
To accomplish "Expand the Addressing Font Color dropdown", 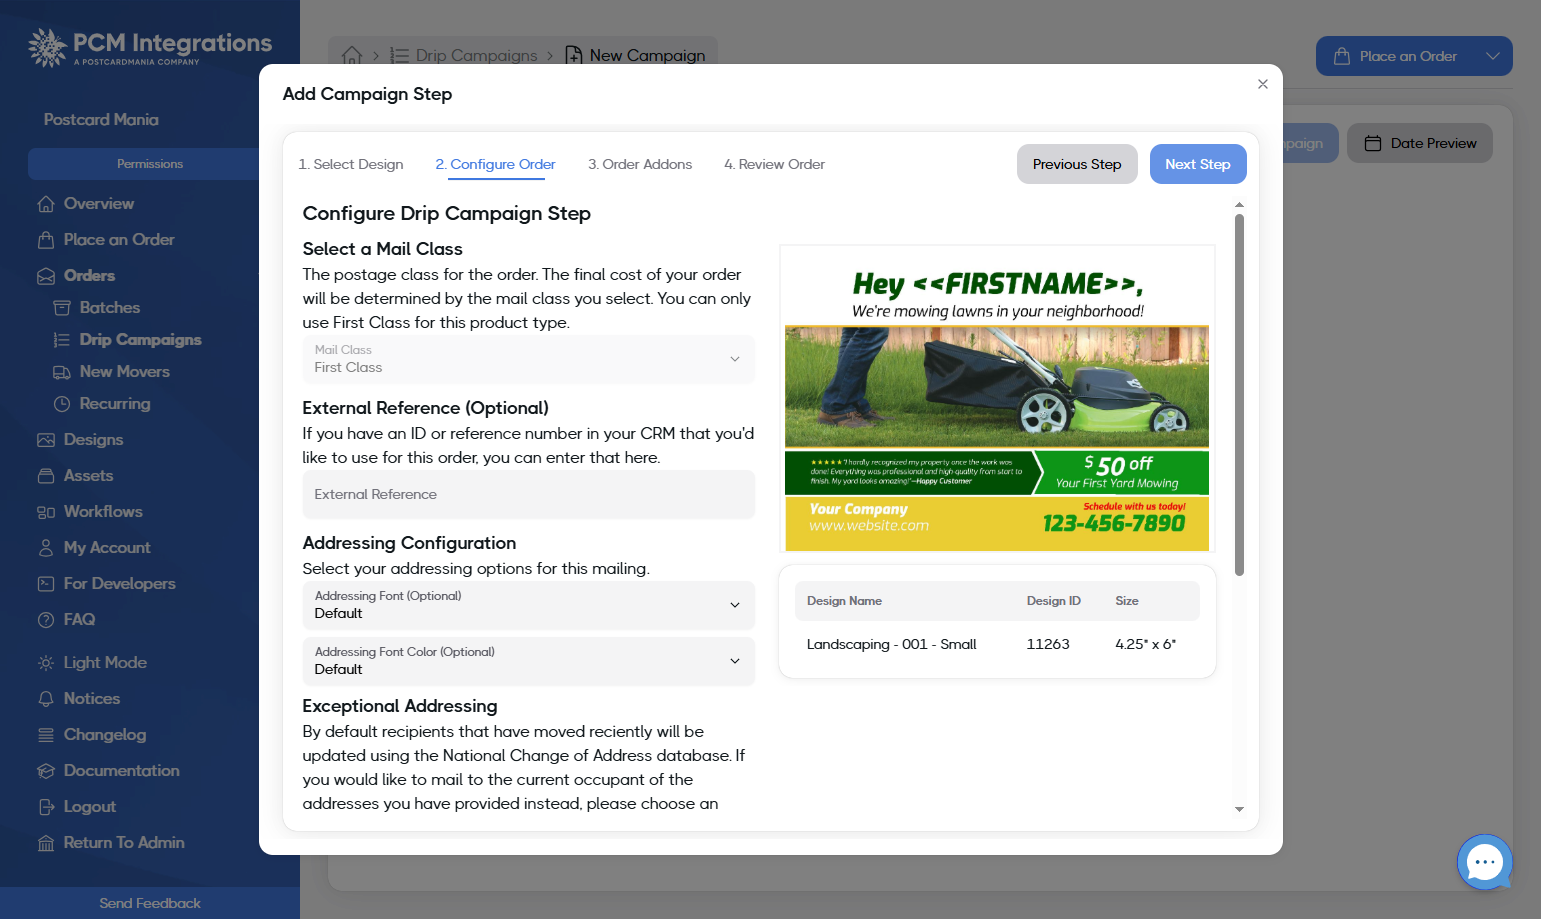I will 528,661.
